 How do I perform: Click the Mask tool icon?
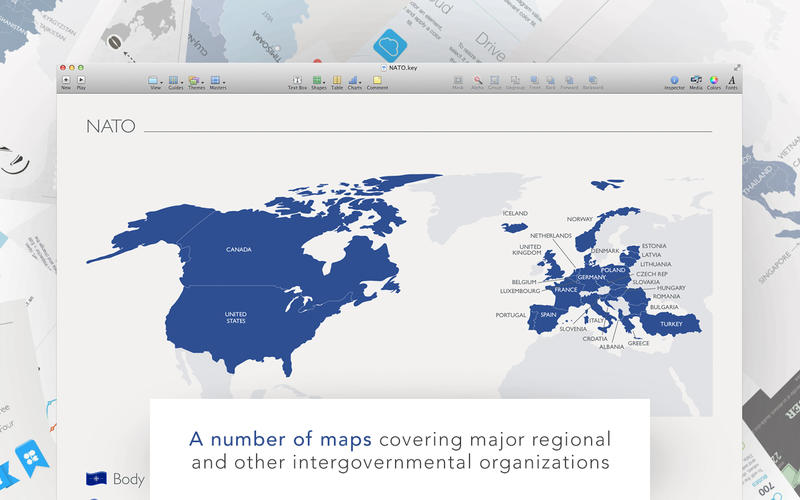[x=458, y=79]
